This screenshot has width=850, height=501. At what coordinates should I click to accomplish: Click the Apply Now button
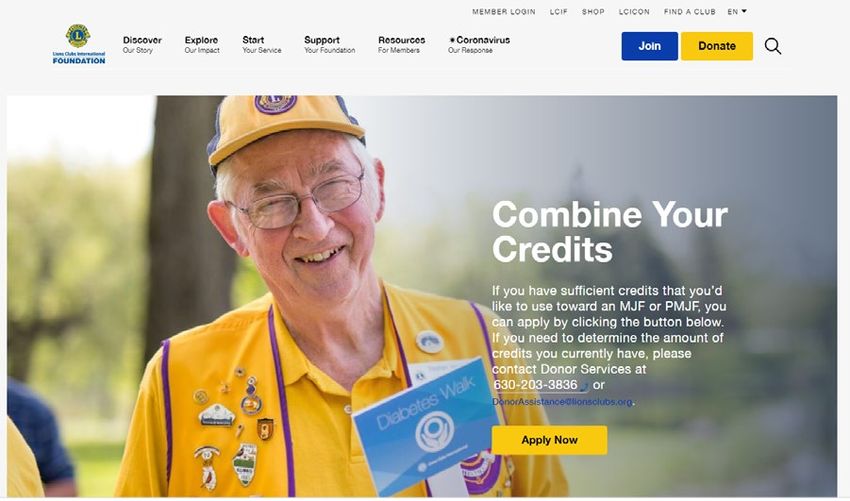[550, 440]
